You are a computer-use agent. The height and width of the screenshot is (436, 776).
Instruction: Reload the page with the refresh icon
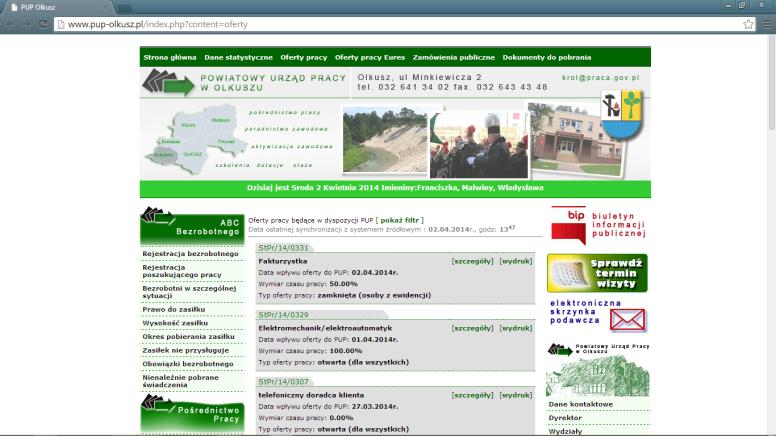(x=43, y=24)
